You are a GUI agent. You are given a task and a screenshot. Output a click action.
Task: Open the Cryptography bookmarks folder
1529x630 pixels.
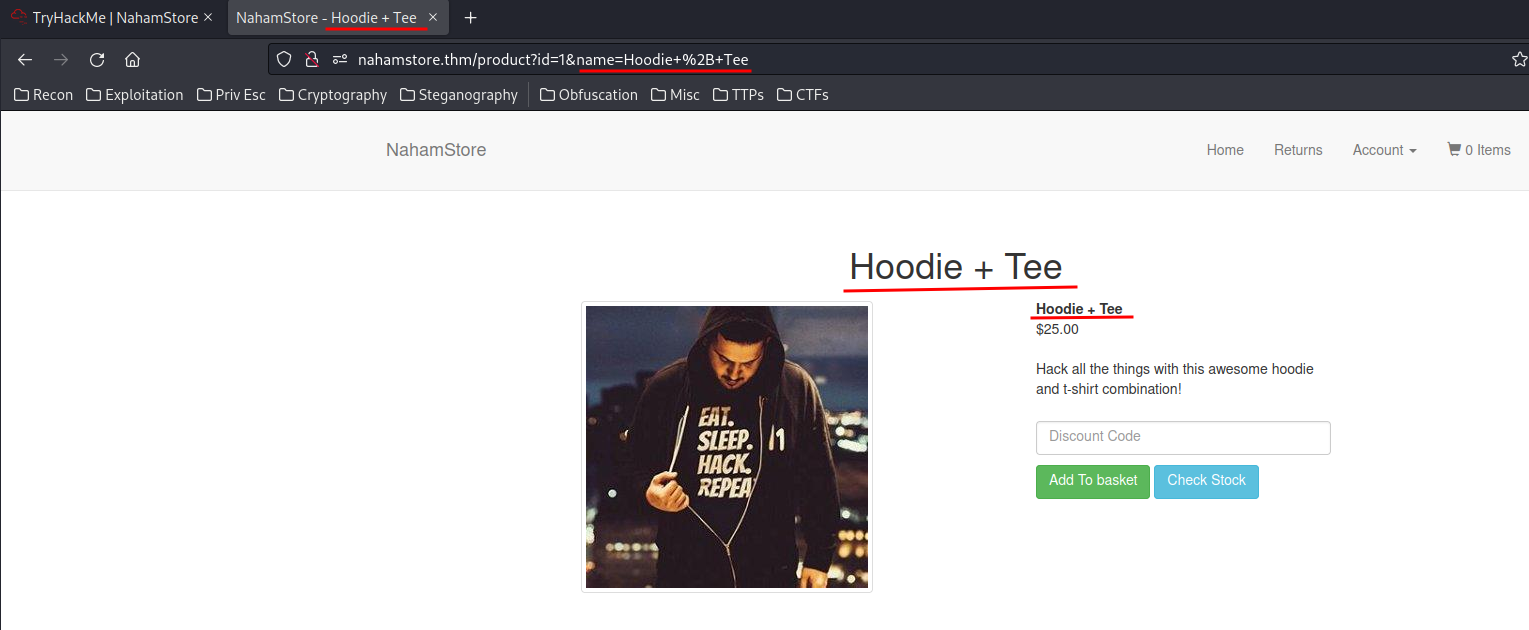click(x=333, y=95)
